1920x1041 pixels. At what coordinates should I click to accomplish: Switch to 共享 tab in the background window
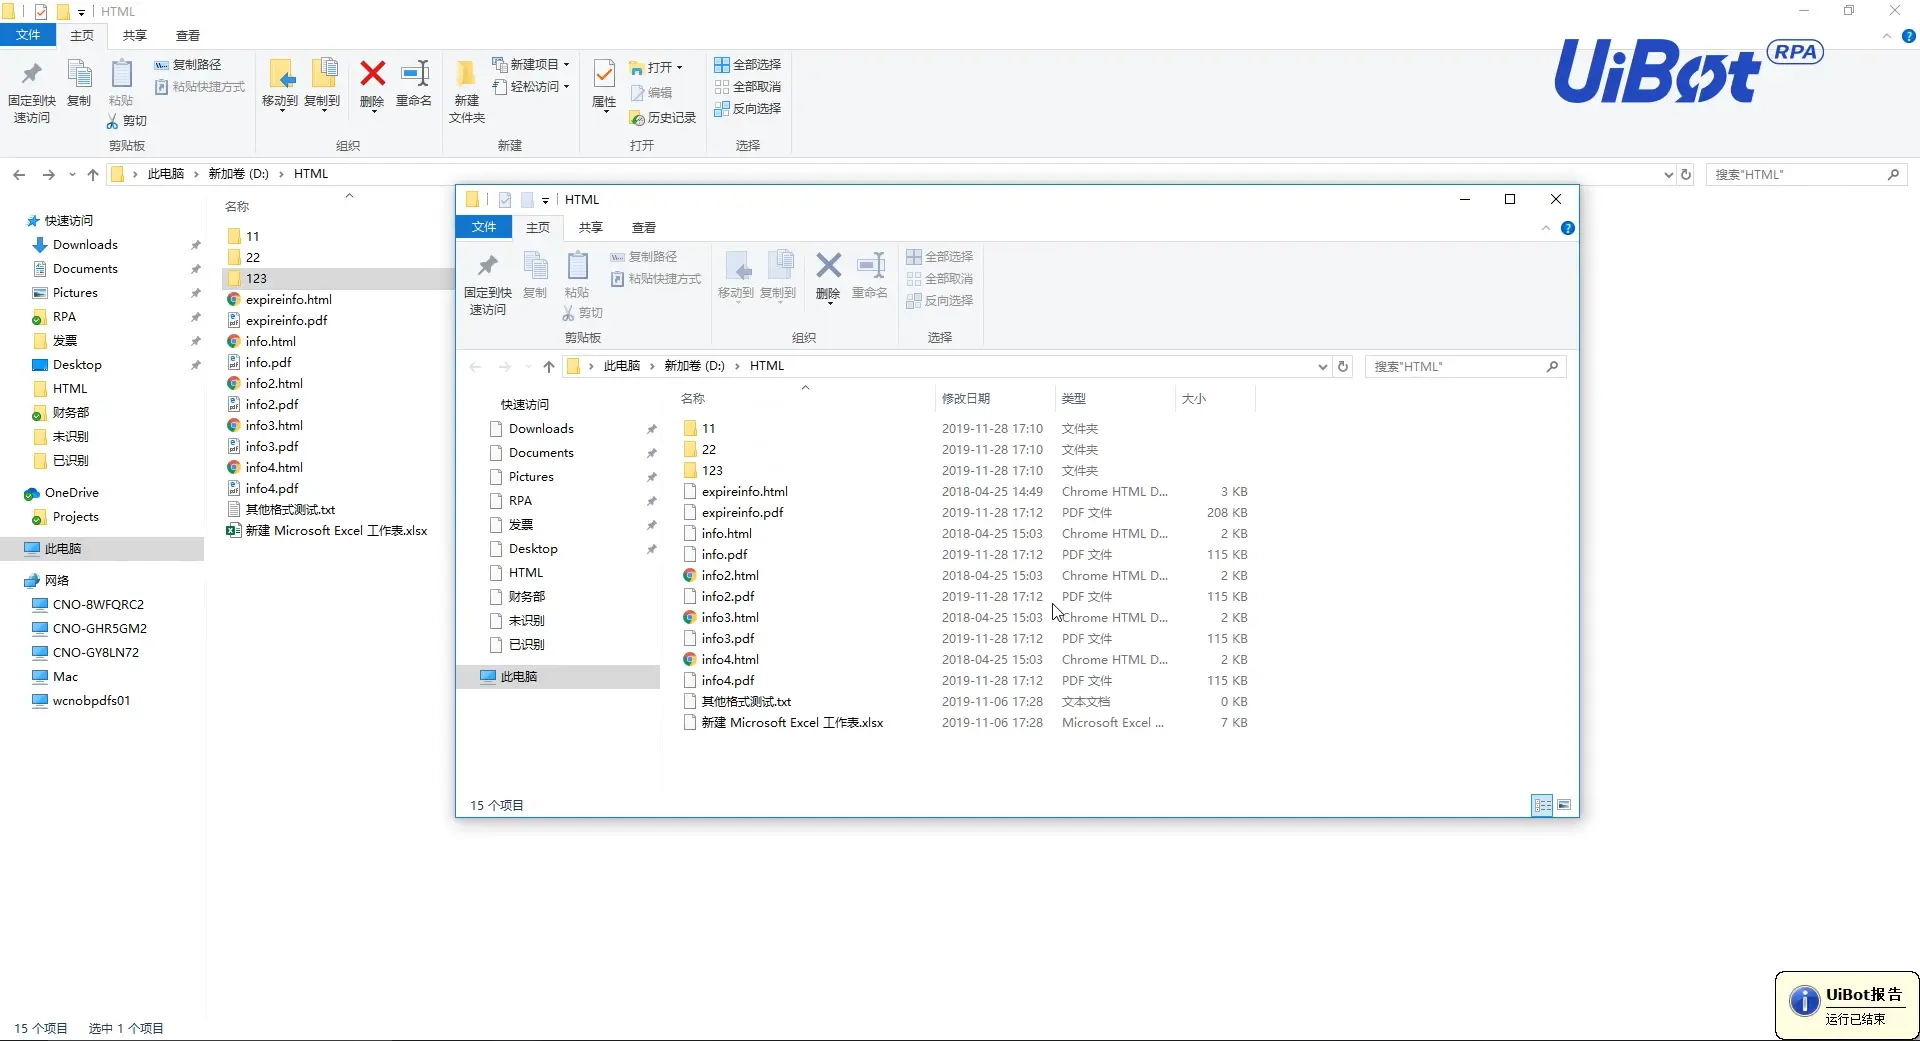tap(135, 35)
